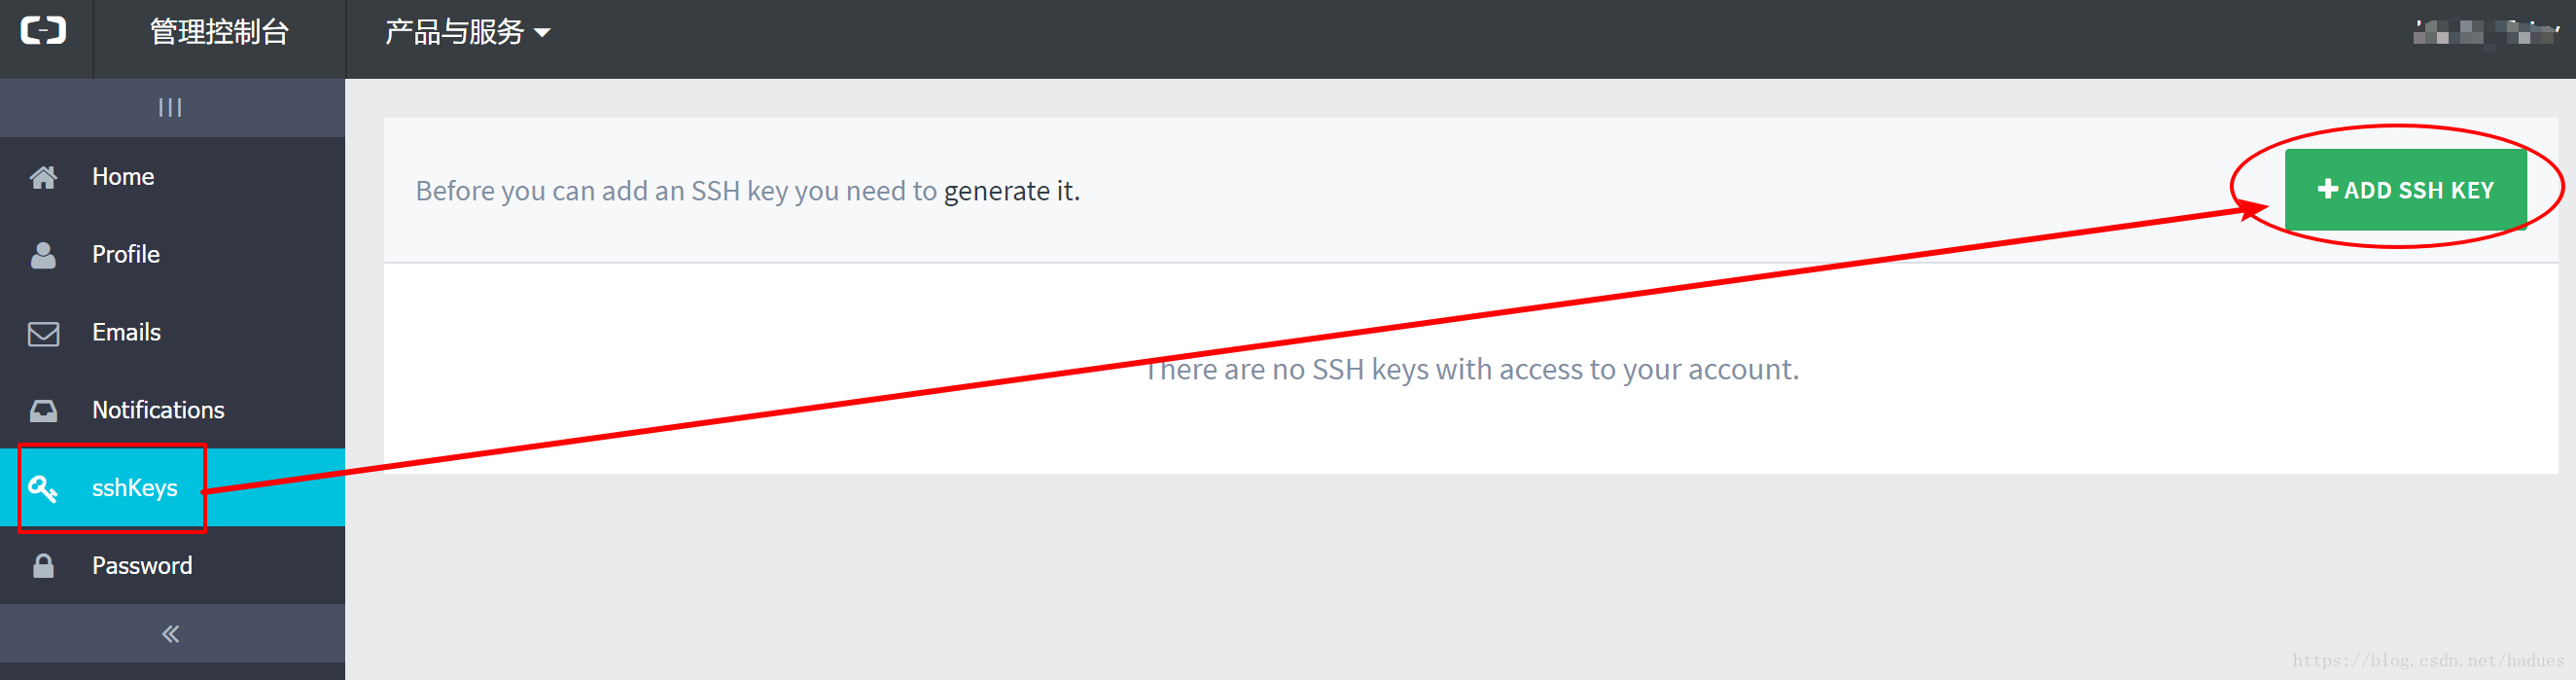Open the Home menu item
The height and width of the screenshot is (680, 2576).
(x=123, y=177)
